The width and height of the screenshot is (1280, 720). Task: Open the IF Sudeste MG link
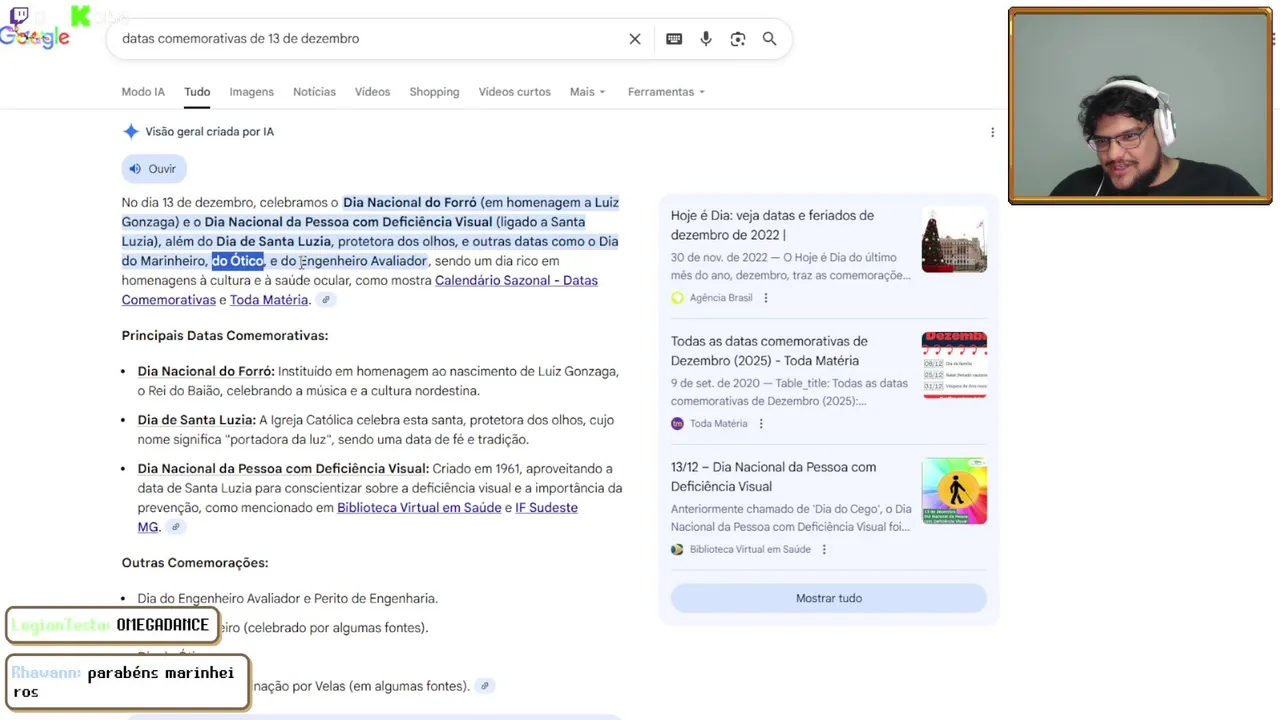(x=546, y=508)
